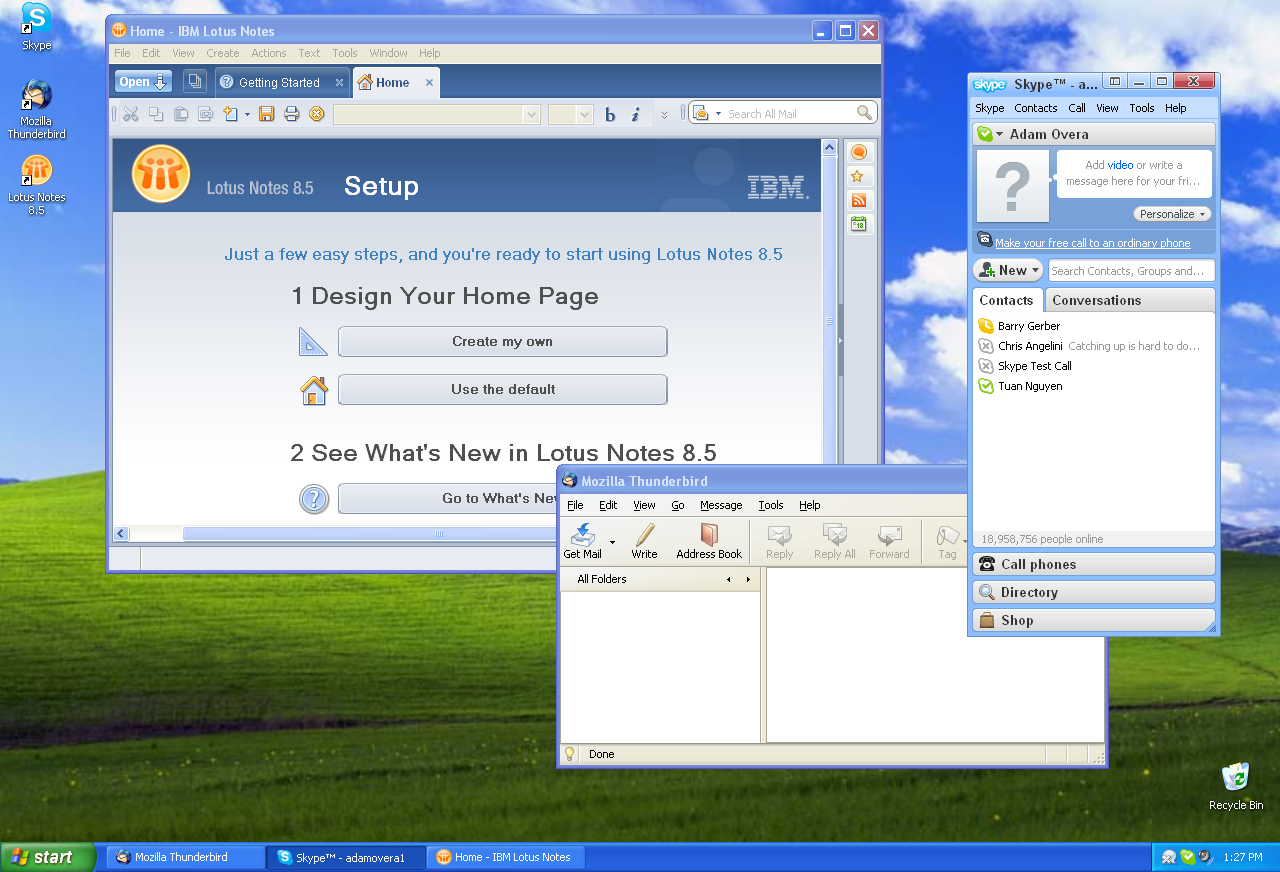Open the Create menu in Lotus Notes
Viewport: 1280px width, 872px height.
click(223, 53)
